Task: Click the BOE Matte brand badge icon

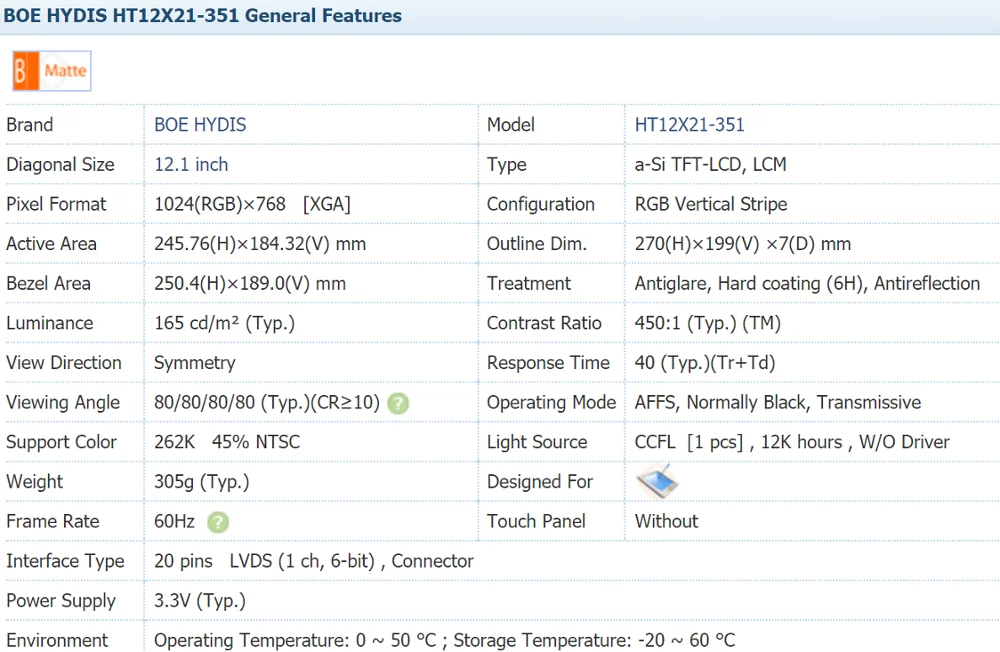Action: pos(52,71)
